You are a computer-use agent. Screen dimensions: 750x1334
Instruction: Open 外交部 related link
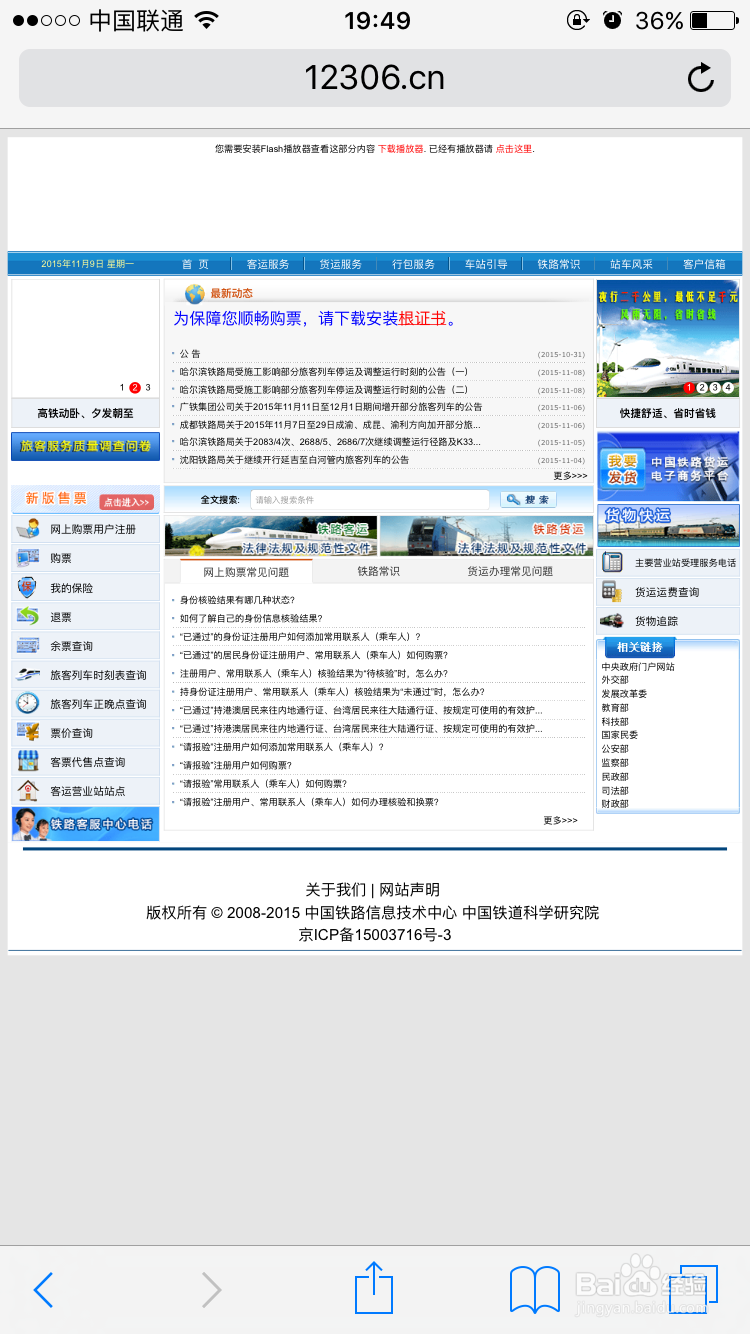(615, 680)
